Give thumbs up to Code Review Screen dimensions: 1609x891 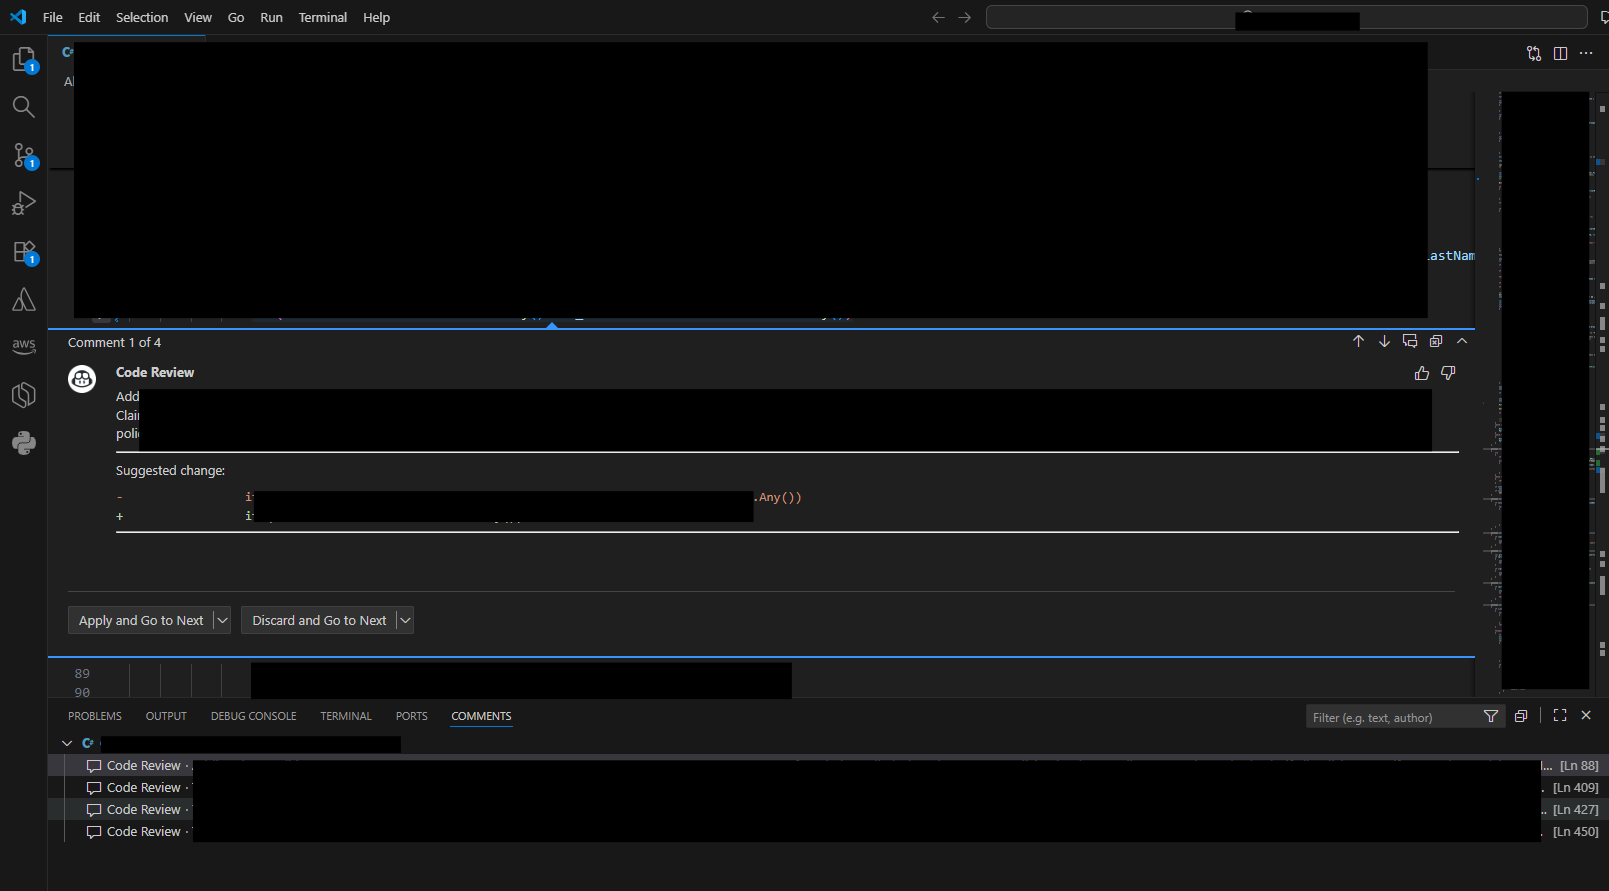[1422, 373]
